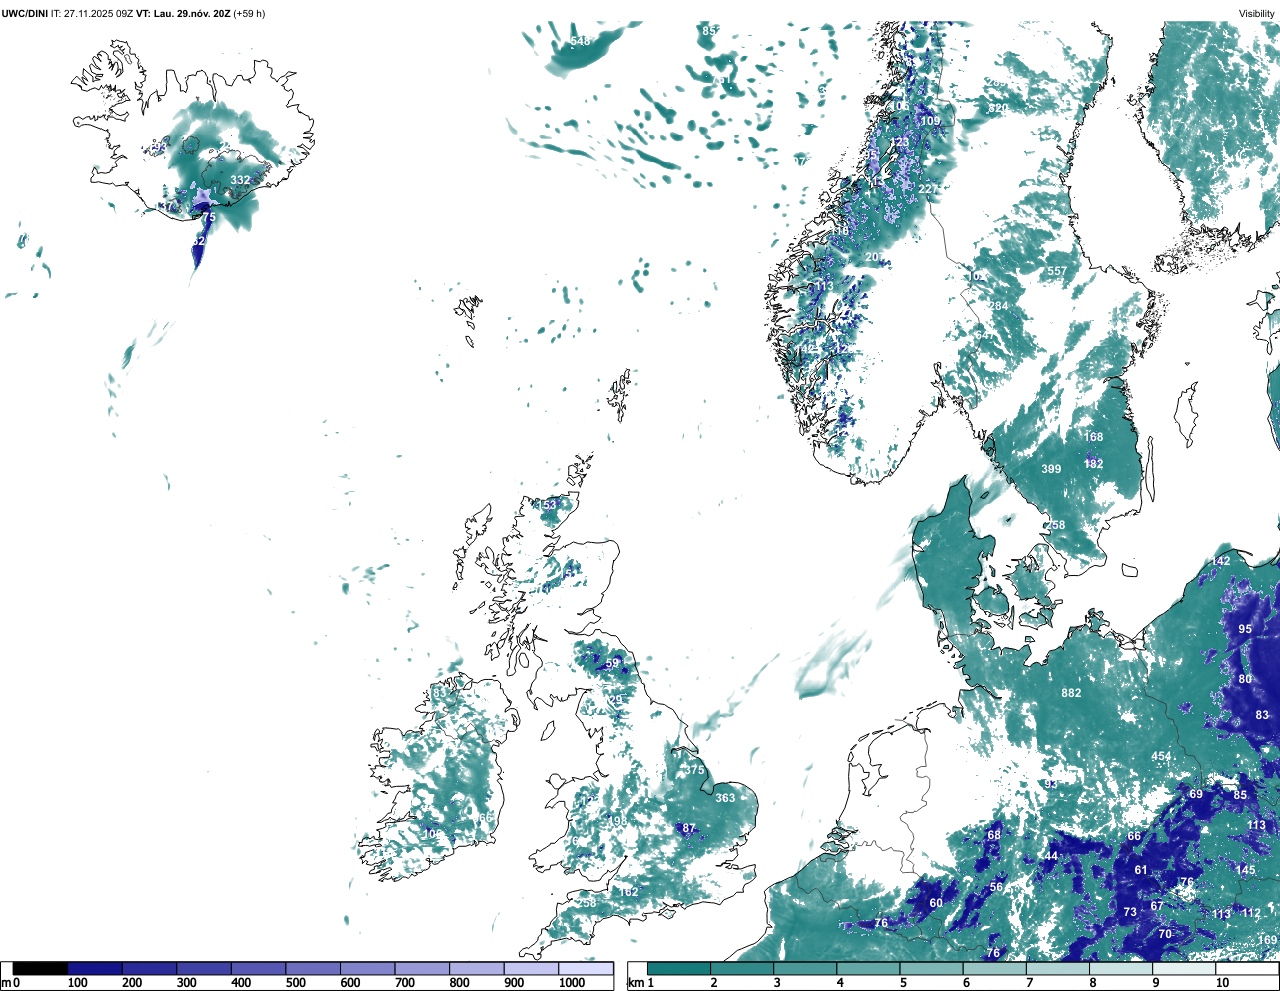1280x991 pixels.
Task: Click the '454' visibility value
Action: coord(1161,757)
